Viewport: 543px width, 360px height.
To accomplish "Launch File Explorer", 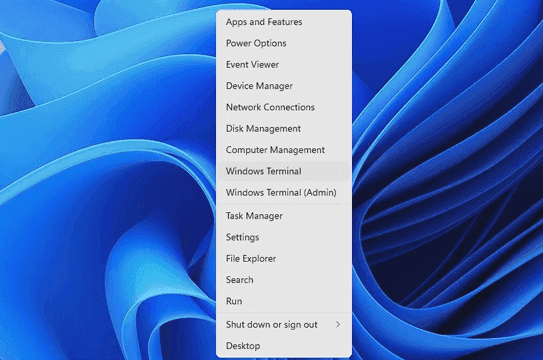I will (284, 259).
